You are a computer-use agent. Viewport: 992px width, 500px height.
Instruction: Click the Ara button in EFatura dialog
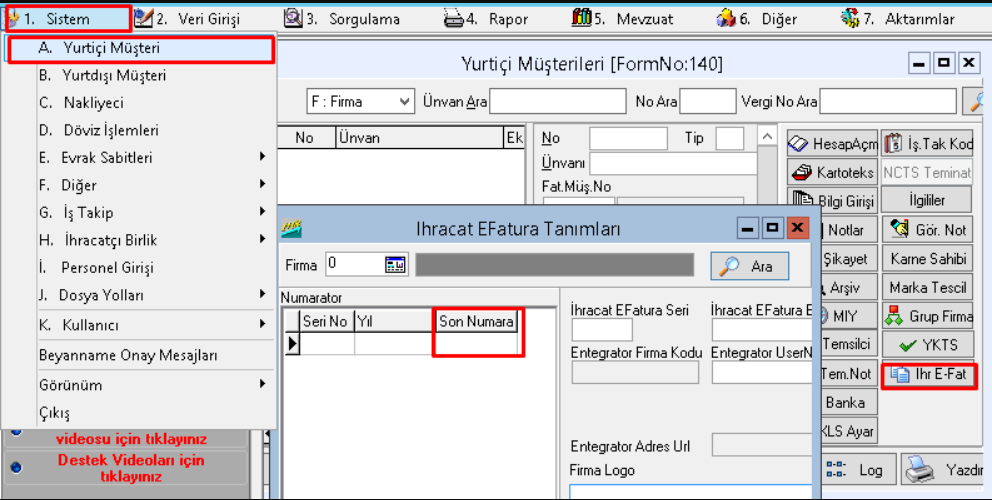(750, 266)
